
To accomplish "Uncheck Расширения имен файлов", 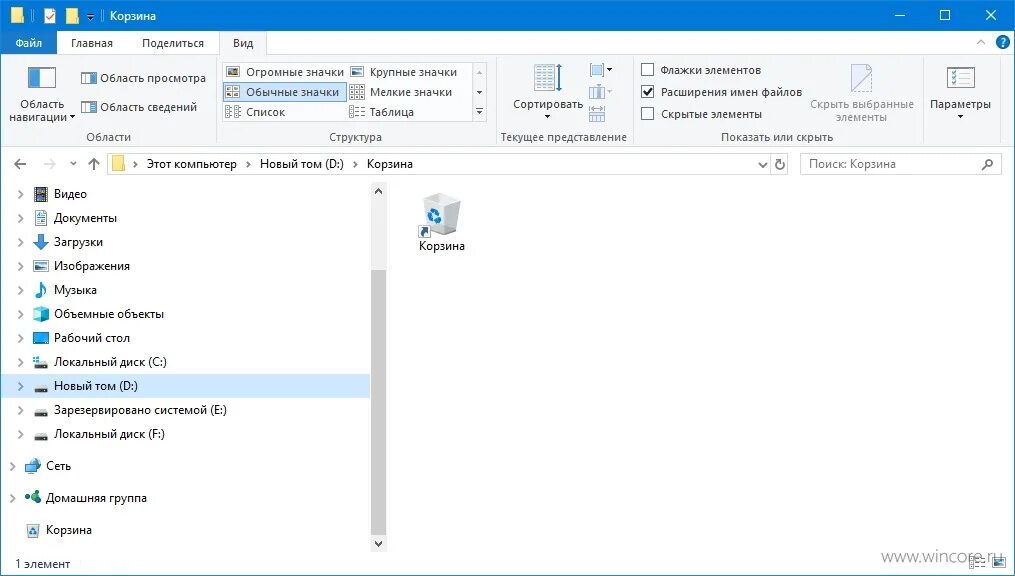I will (646, 91).
